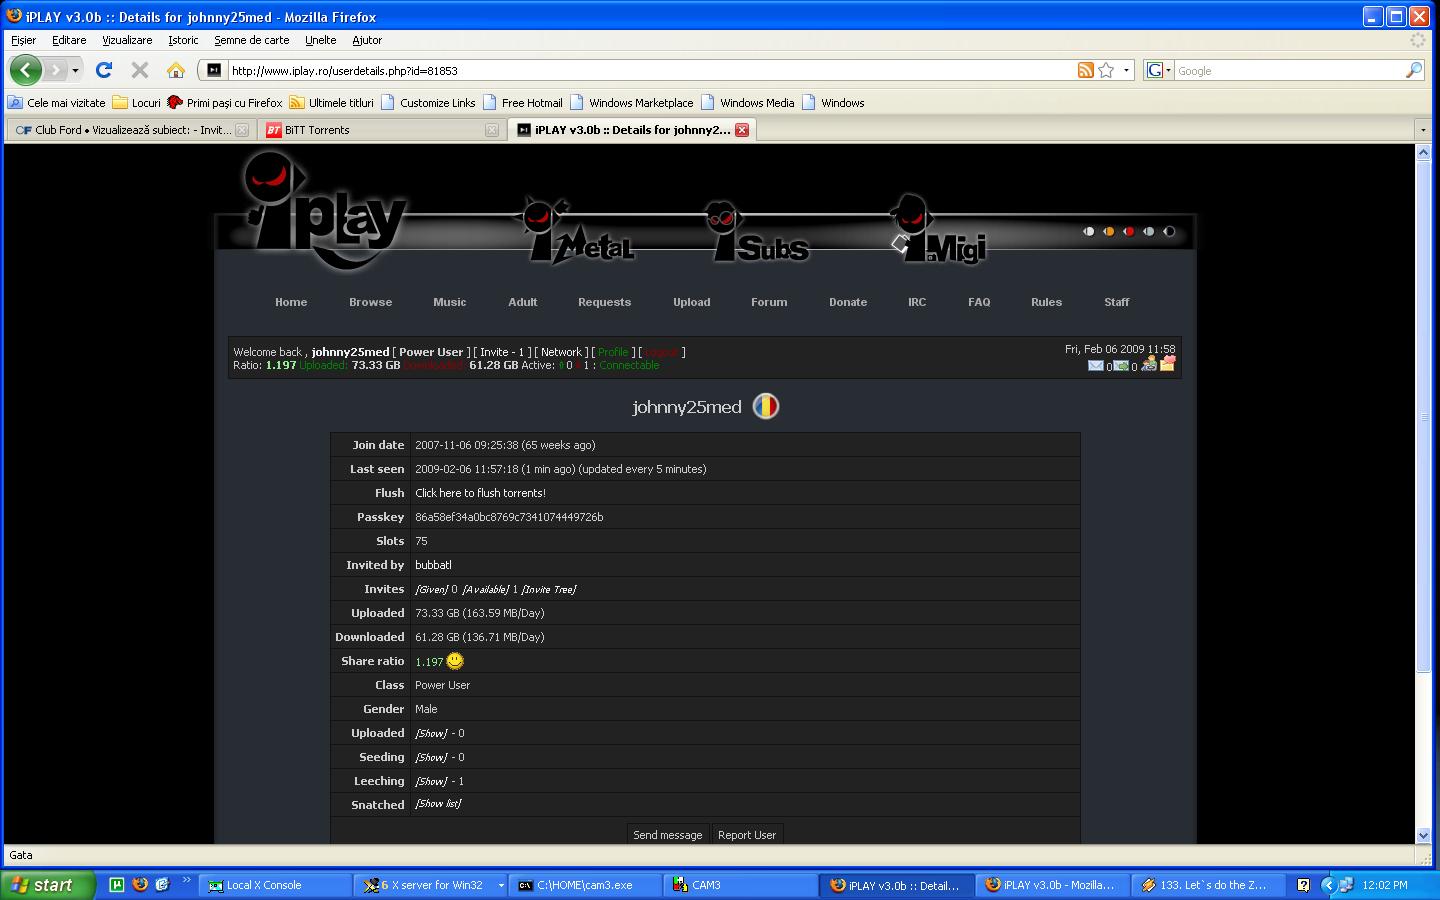1440x900 pixels.
Task: Open the list all tabs dropdown
Action: click(x=1423, y=130)
